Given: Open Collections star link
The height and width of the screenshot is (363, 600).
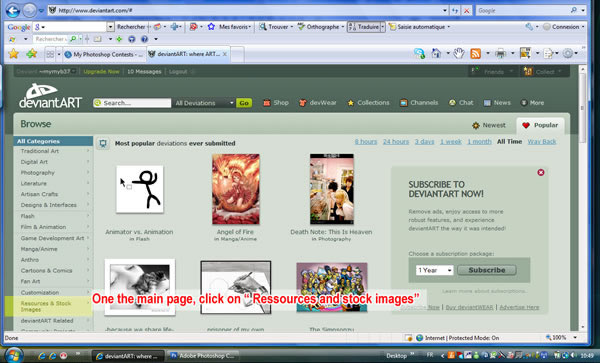Looking at the screenshot, I should (x=368, y=103).
